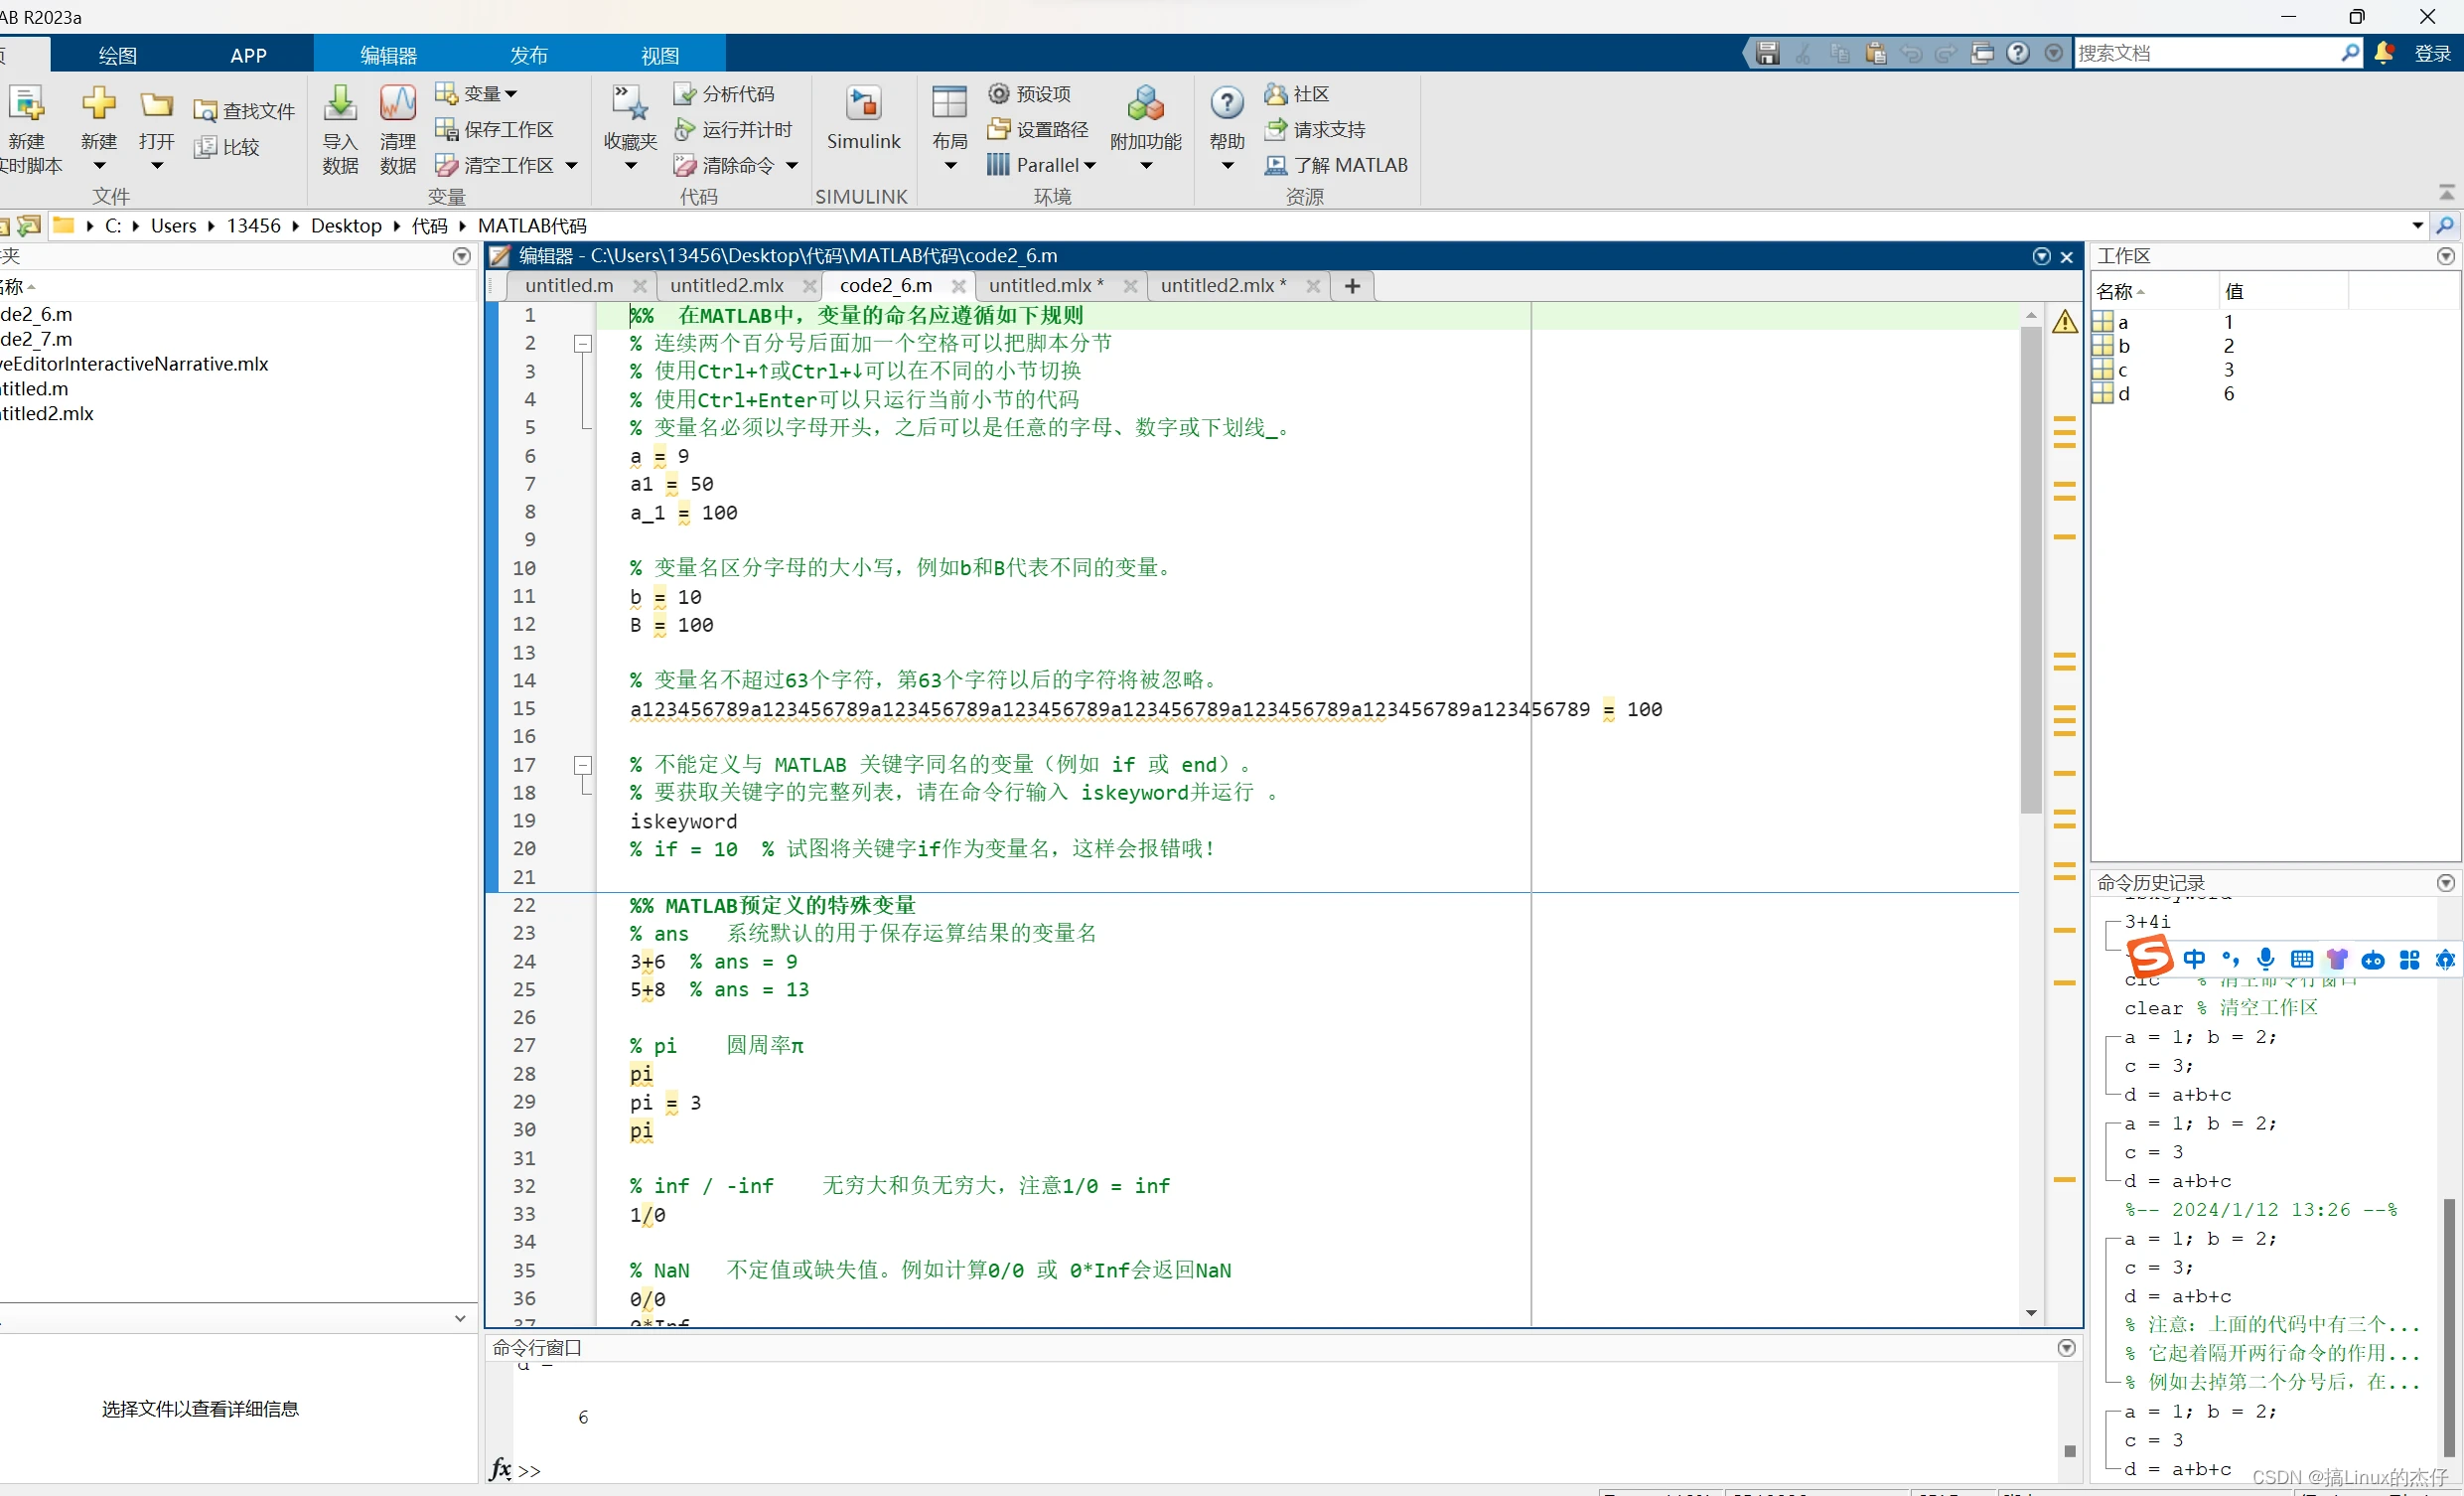Click the Undo icon in quick access toolbar
Image resolution: width=2464 pixels, height=1496 pixels.
[1911, 53]
